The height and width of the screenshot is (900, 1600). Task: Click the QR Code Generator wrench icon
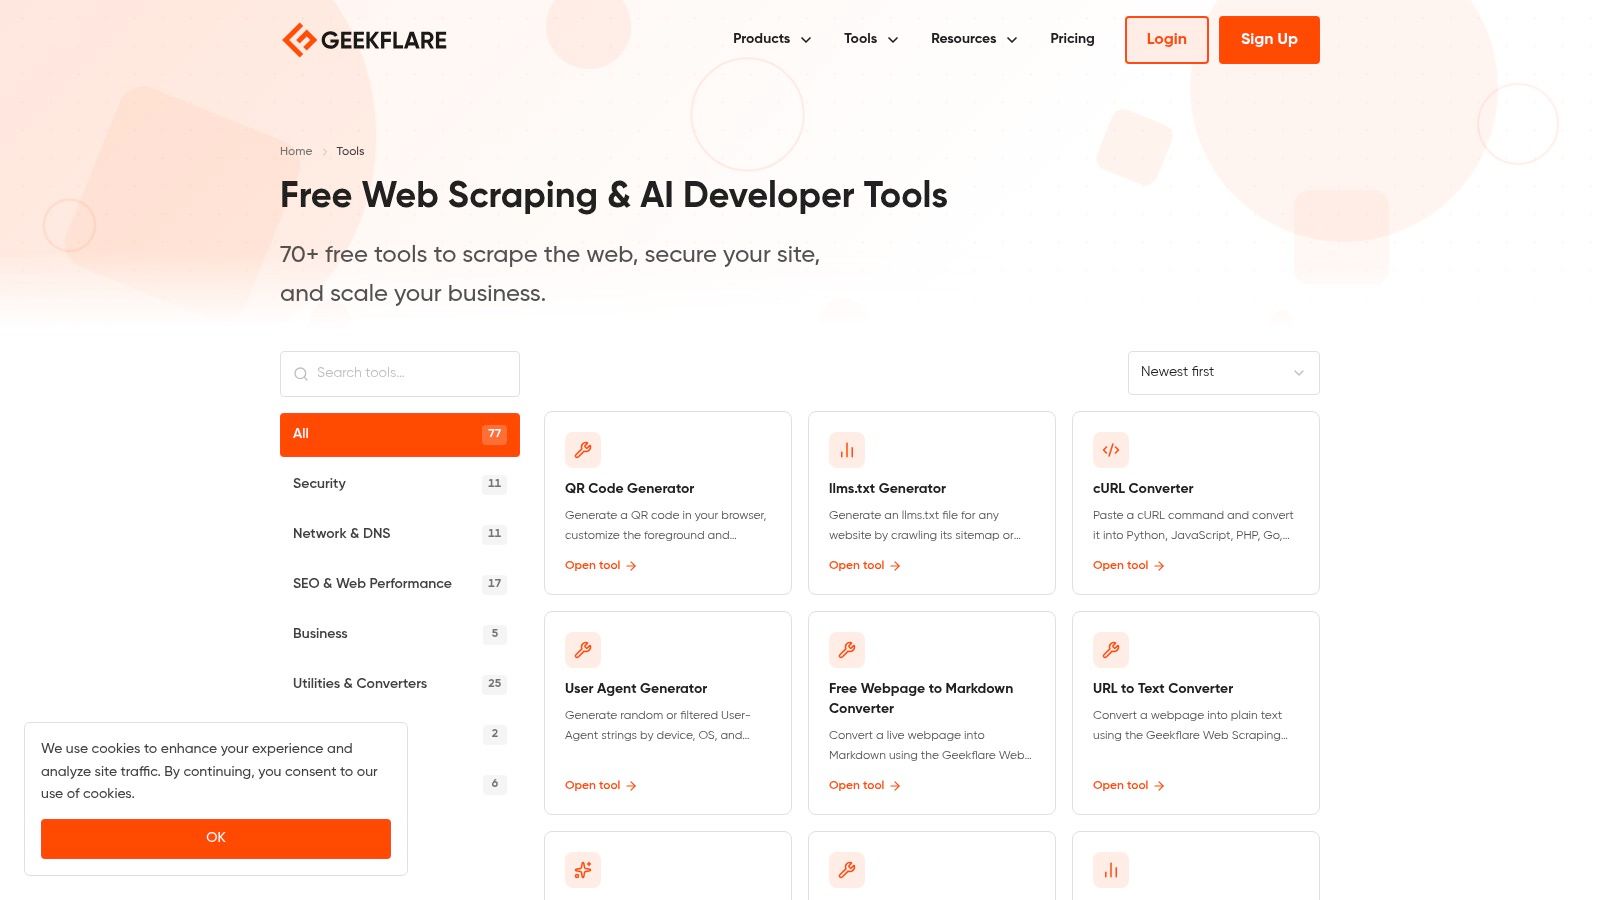[583, 450]
